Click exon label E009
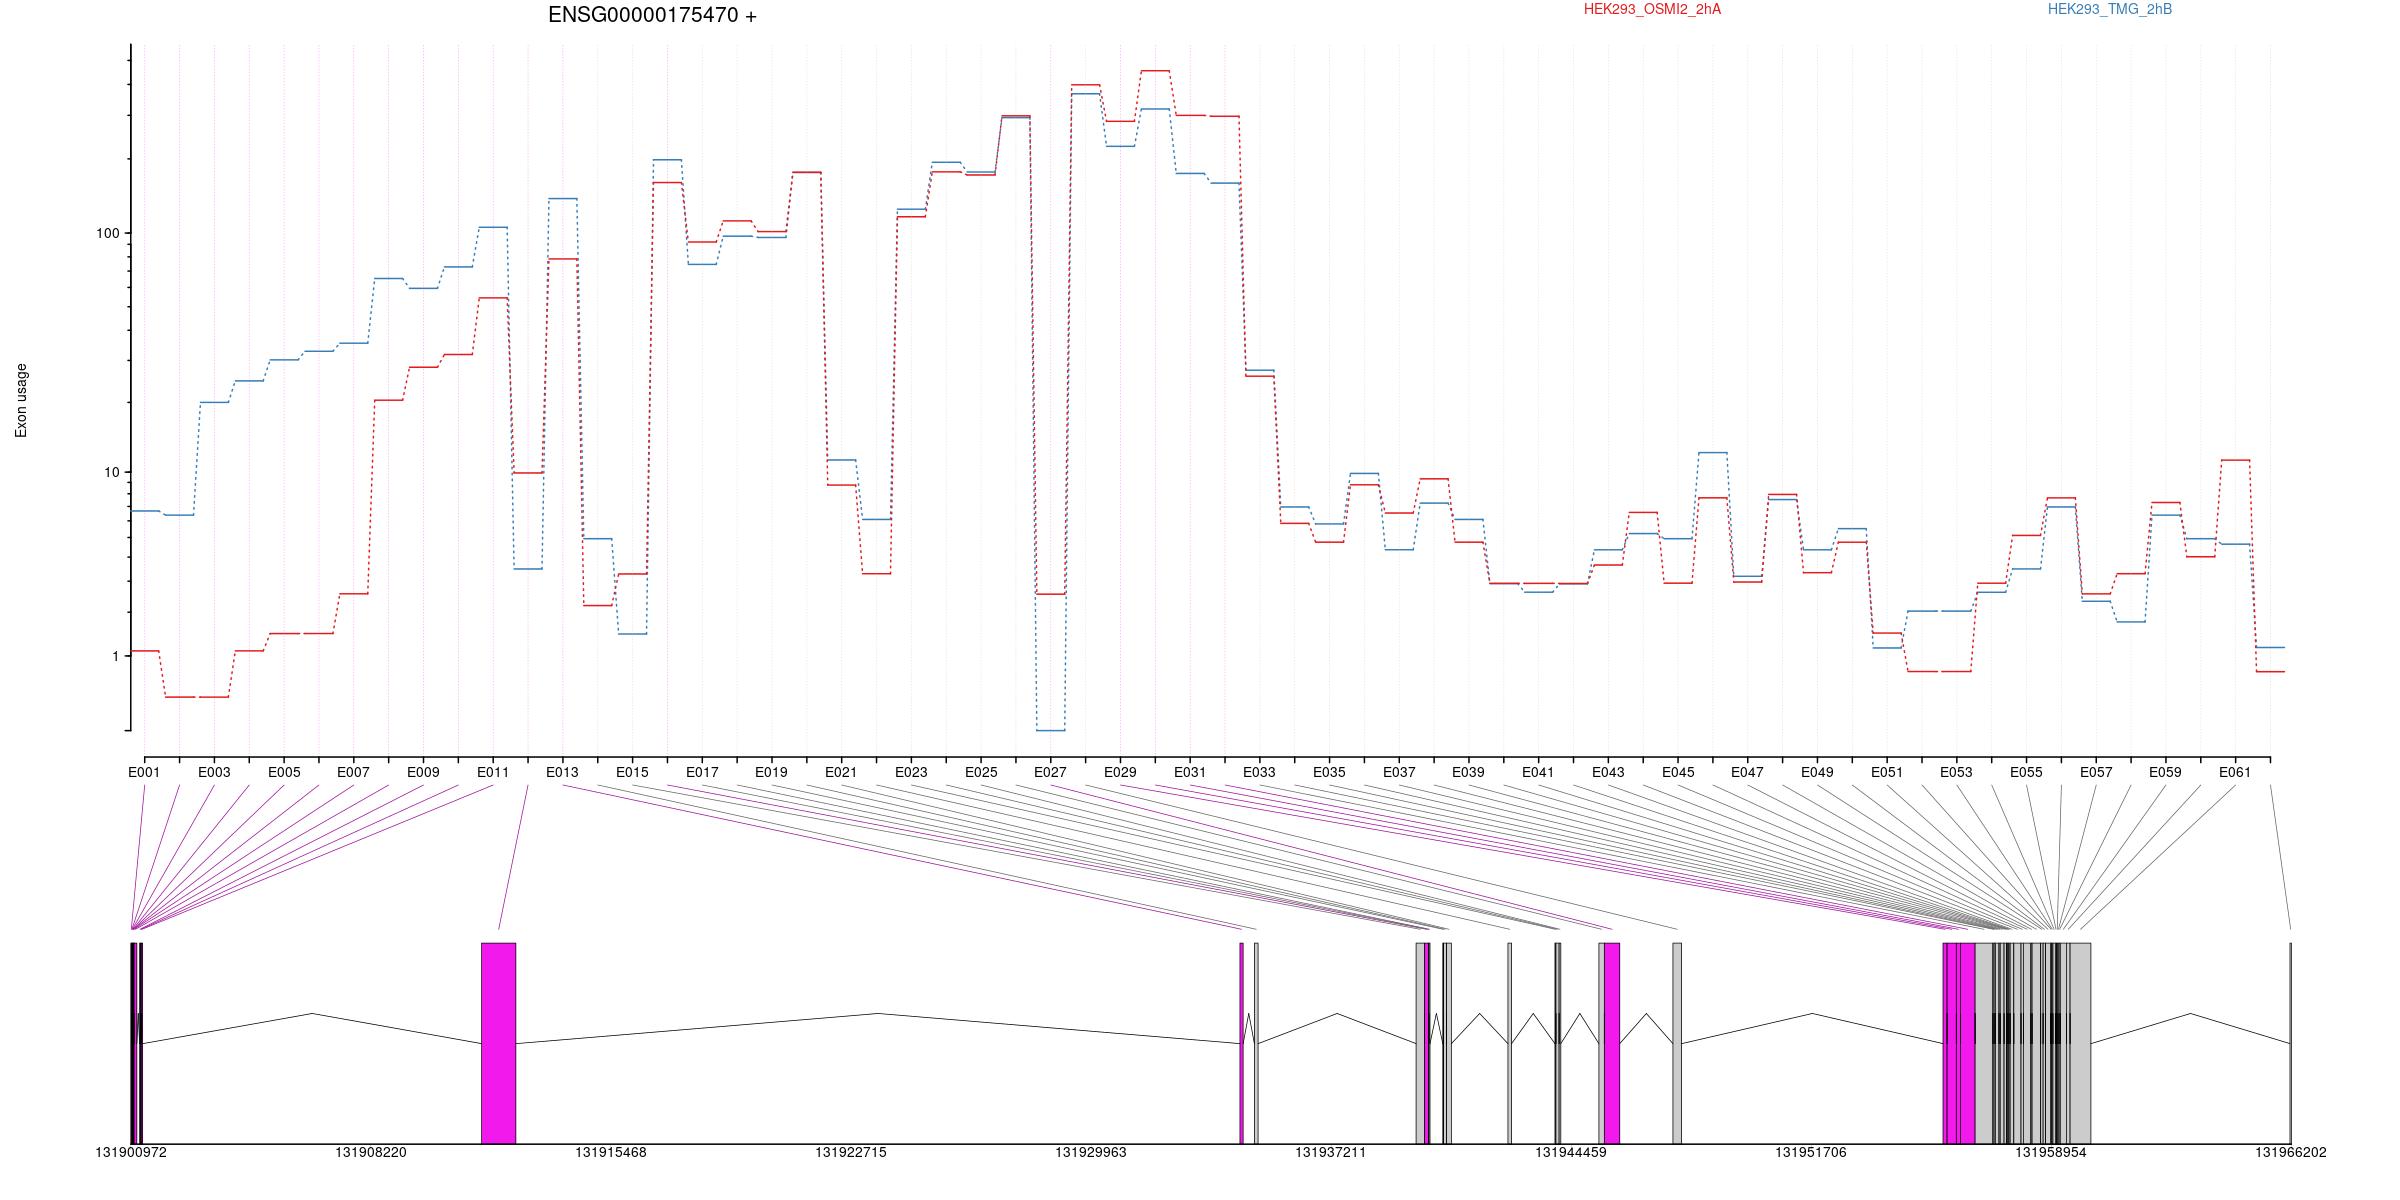Screen dimensions: 2400x1200 (x=423, y=772)
